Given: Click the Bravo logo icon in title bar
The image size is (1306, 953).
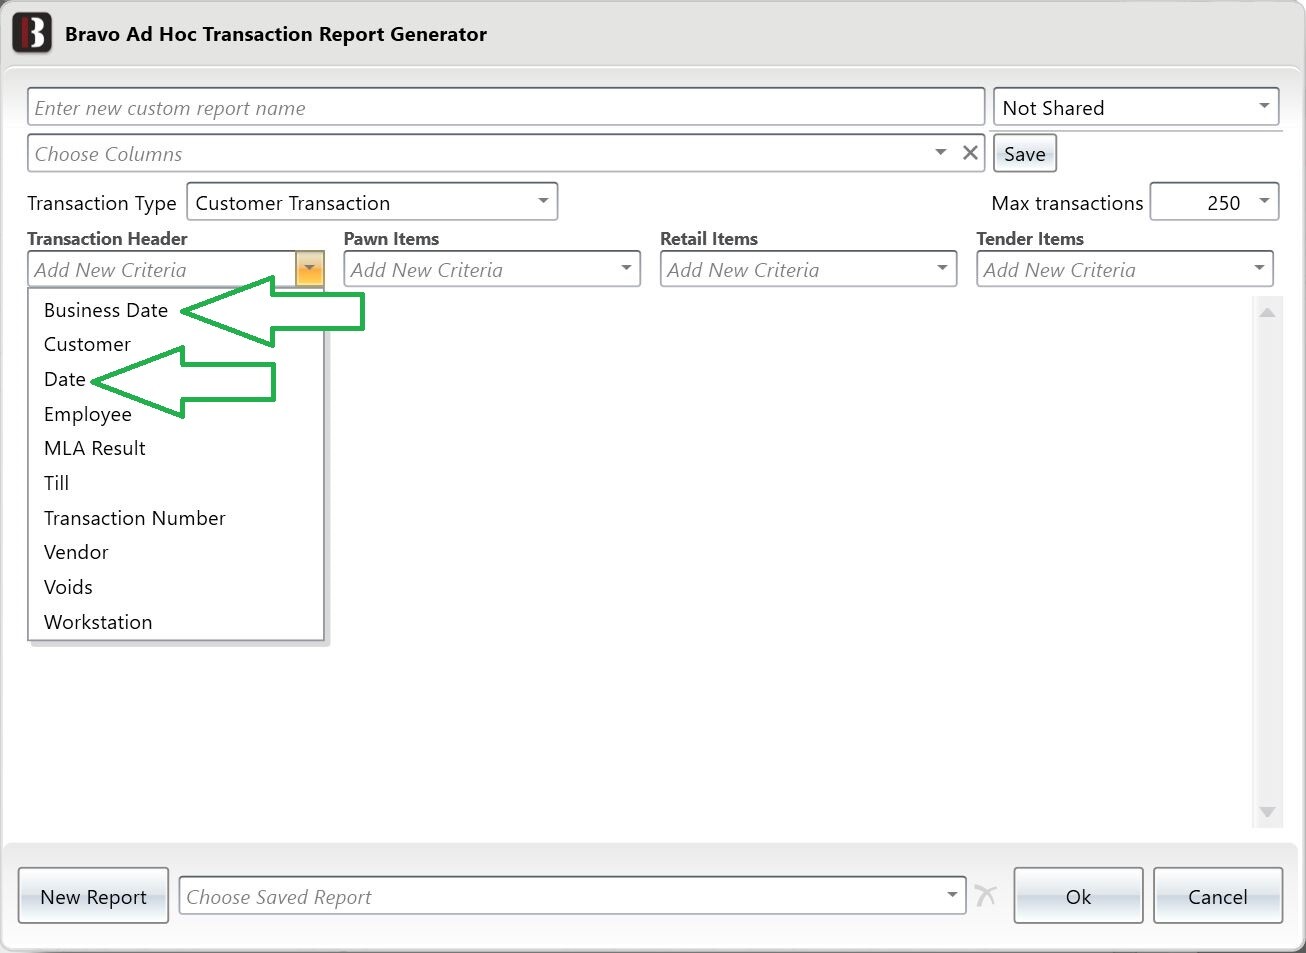Looking at the screenshot, I should point(32,33).
